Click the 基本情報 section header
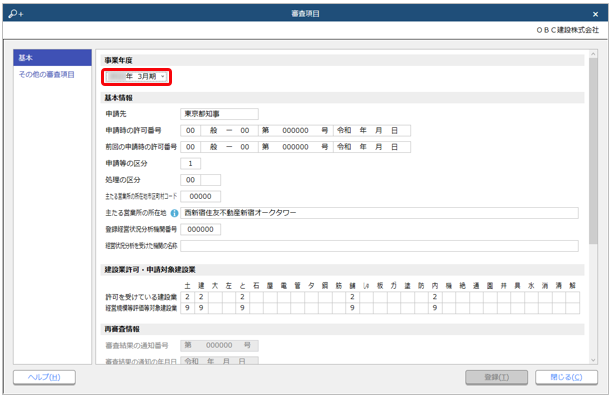 [343, 98]
